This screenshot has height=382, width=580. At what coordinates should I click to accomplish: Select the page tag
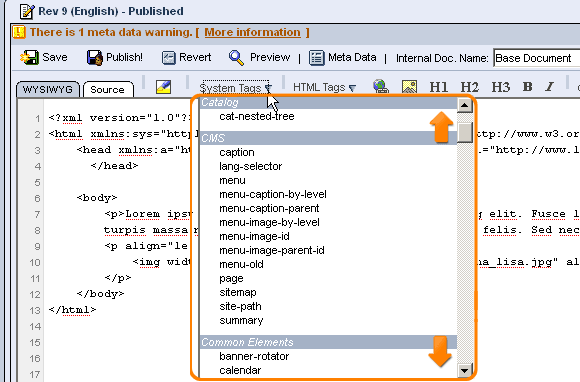(x=231, y=279)
